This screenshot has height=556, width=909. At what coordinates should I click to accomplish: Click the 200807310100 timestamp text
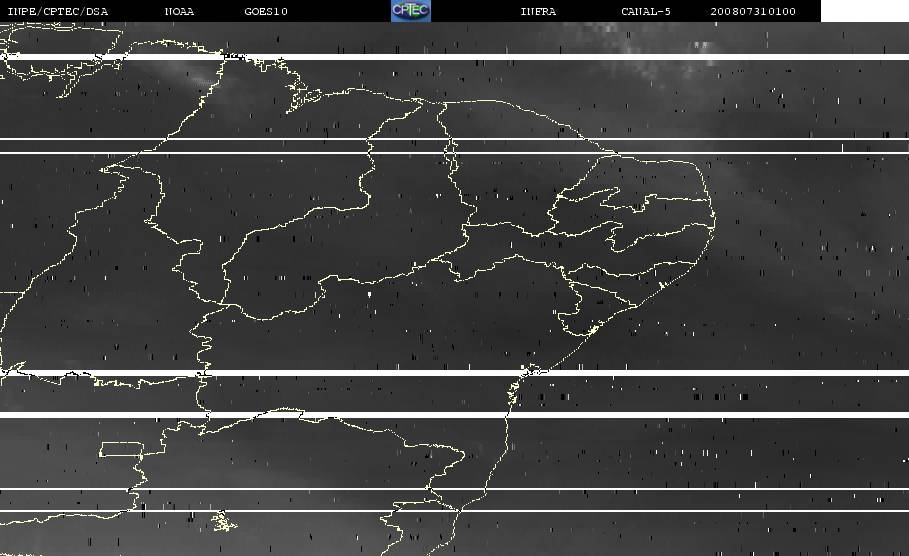tap(753, 11)
